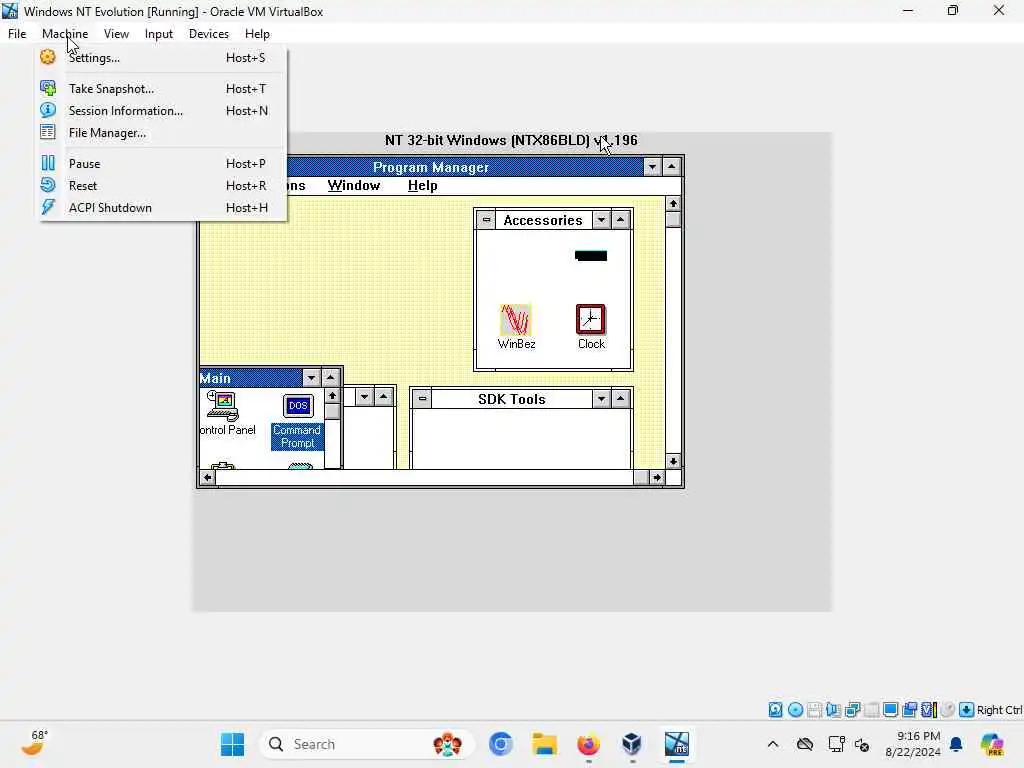Open Program Manager Window menu

tap(354, 185)
